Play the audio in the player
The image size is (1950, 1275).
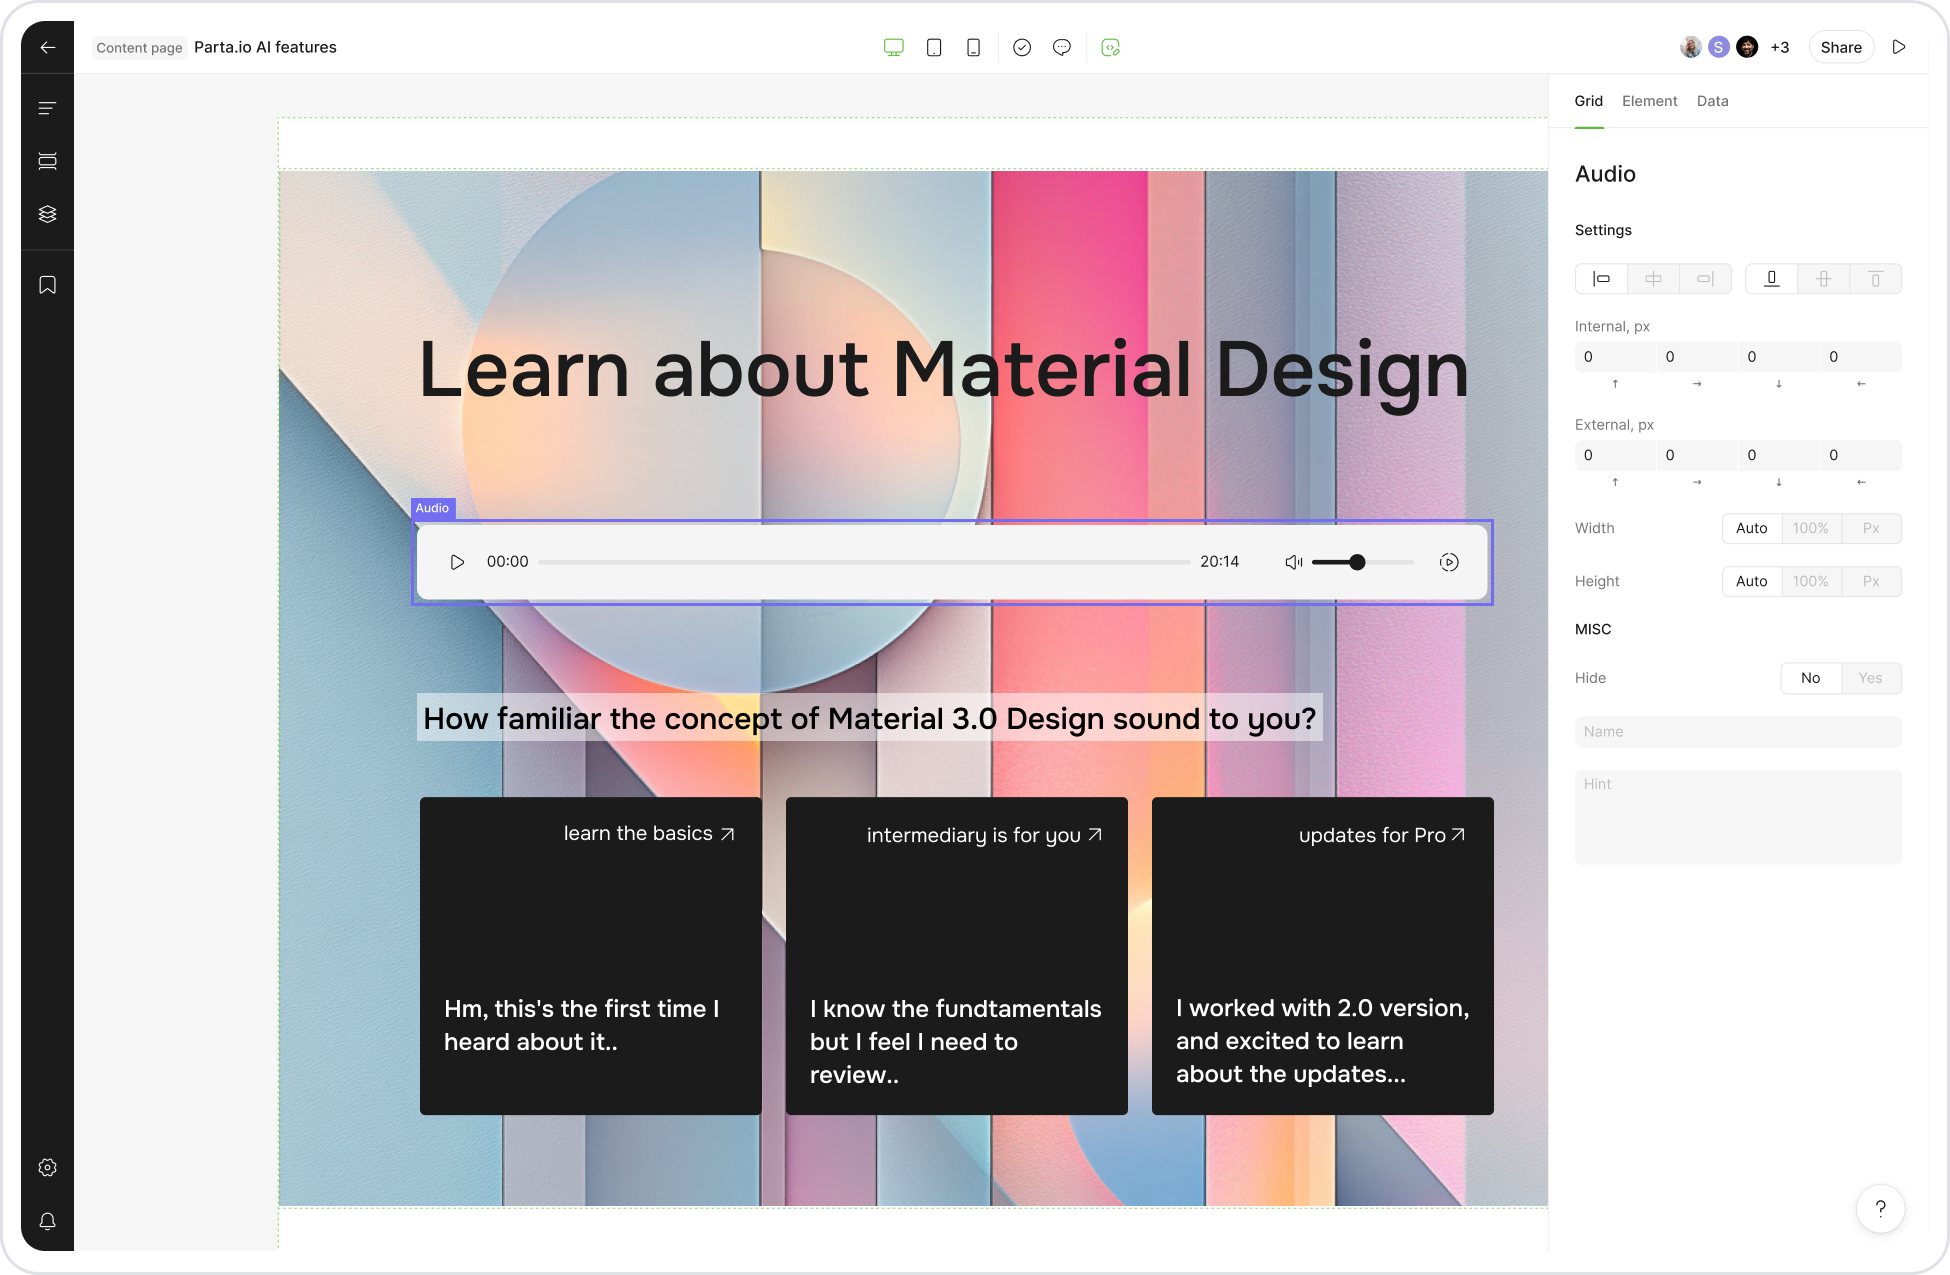[x=457, y=562]
